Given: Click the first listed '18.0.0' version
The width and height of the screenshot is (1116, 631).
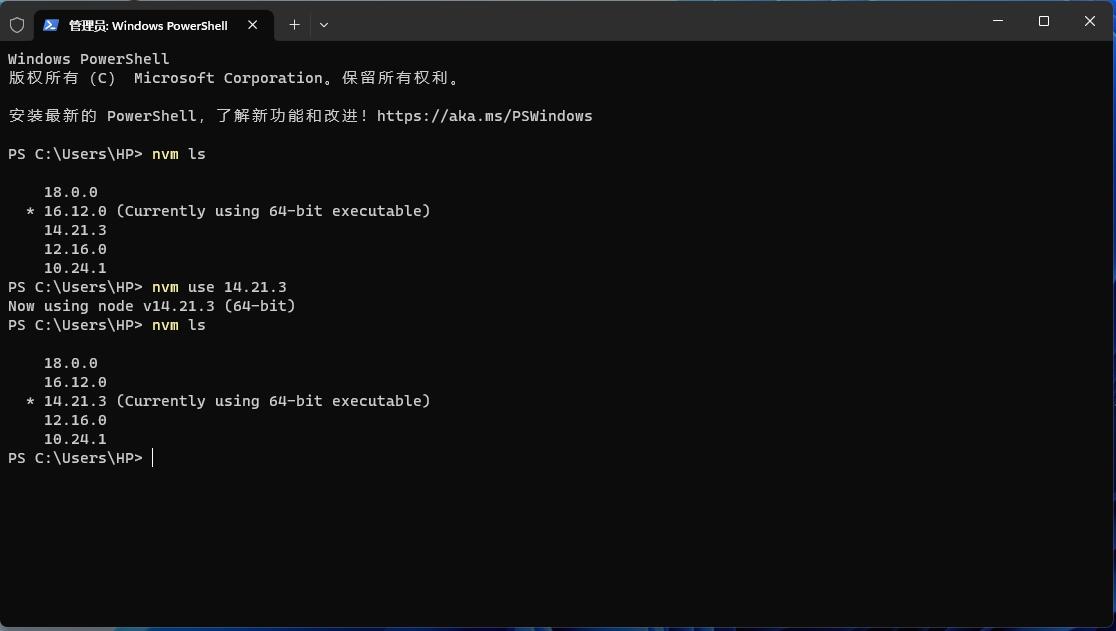Looking at the screenshot, I should click(x=70, y=192).
